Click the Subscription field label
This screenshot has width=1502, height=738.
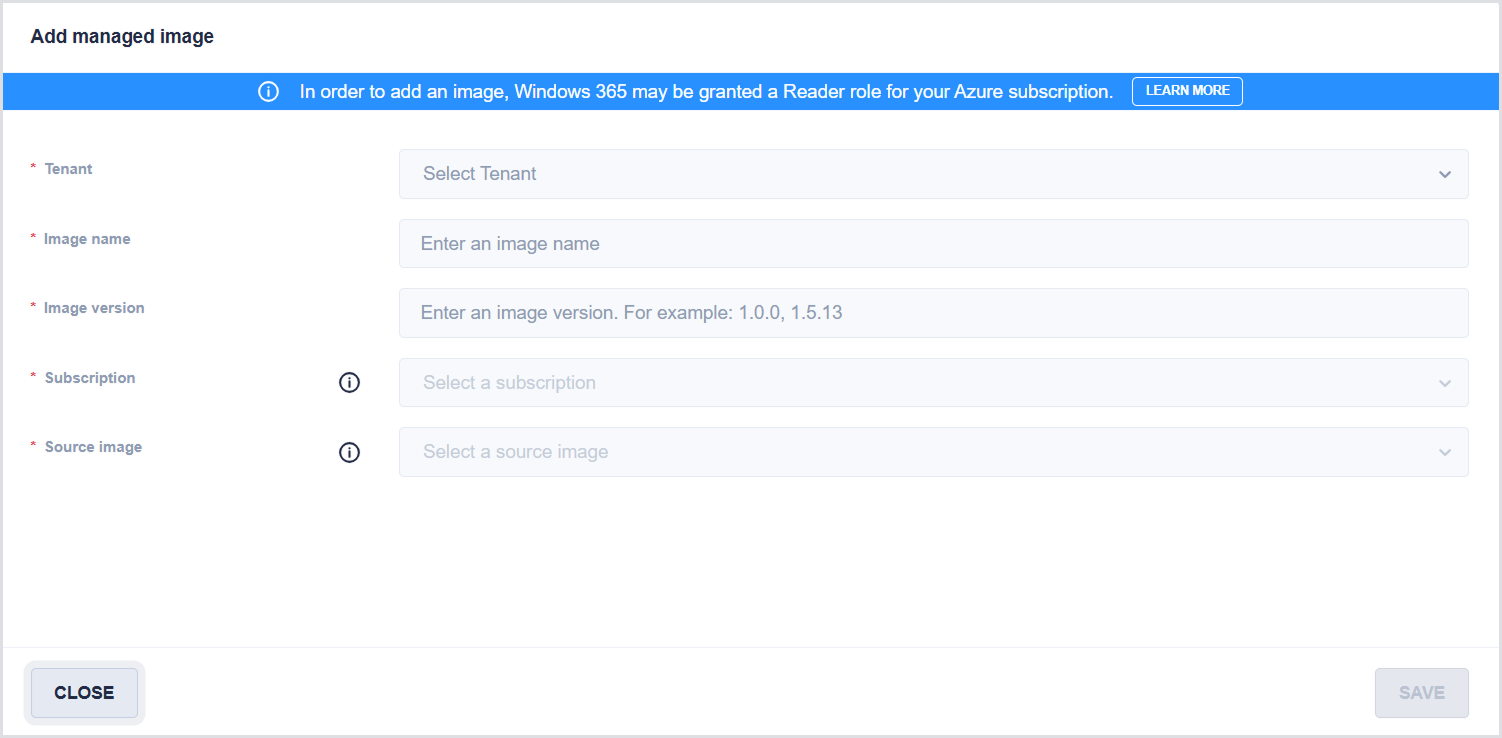pyautogui.click(x=90, y=378)
